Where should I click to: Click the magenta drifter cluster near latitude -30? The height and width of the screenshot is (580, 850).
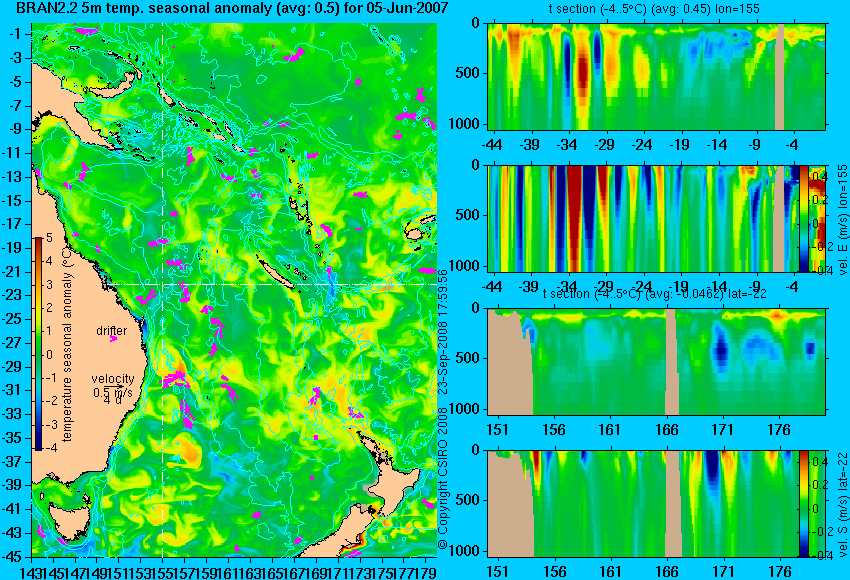click(176, 377)
